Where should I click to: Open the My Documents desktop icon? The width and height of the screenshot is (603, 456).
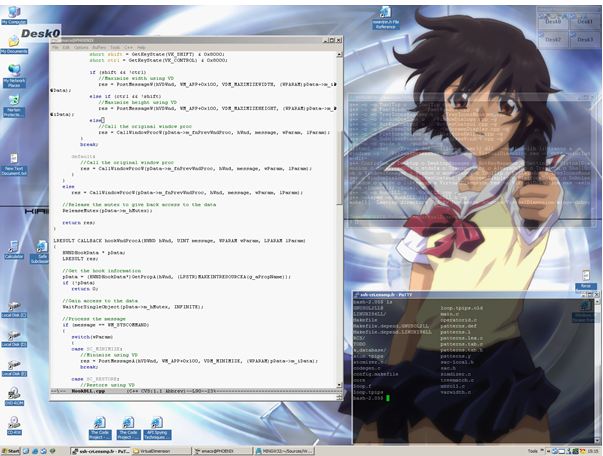point(14,45)
